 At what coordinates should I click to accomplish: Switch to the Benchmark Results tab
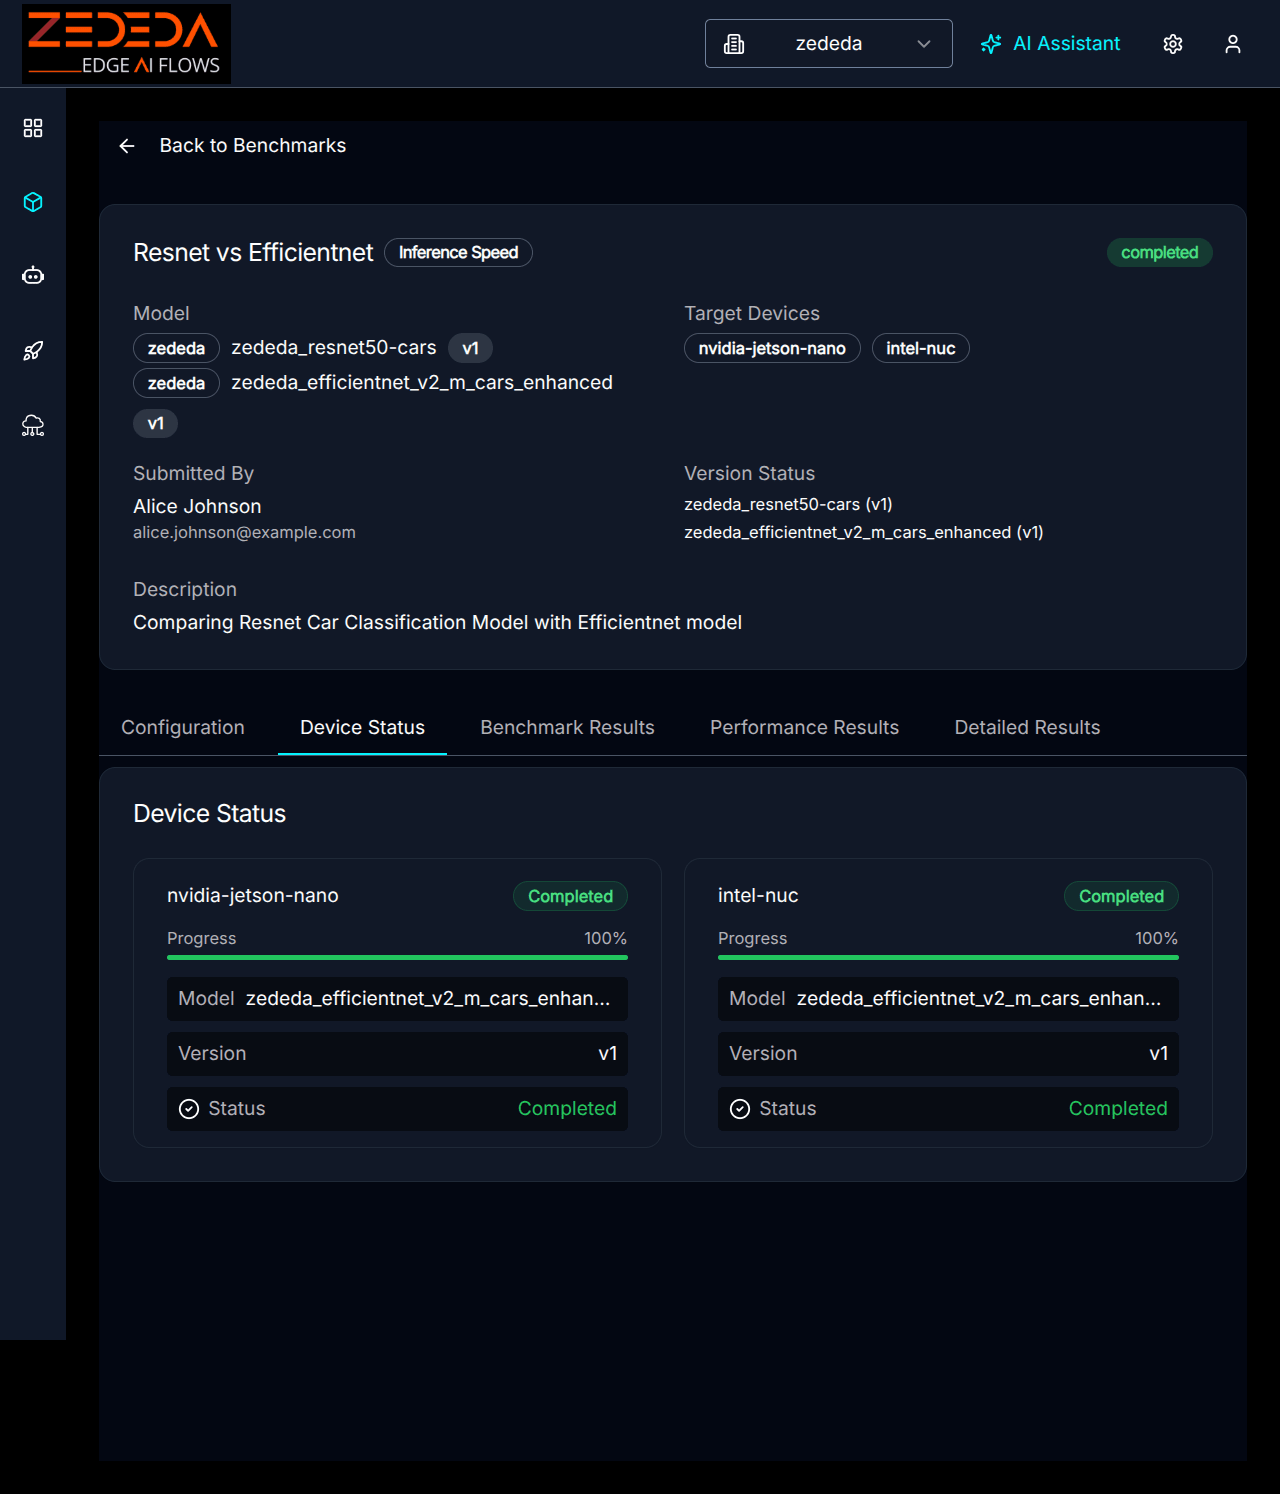567,728
